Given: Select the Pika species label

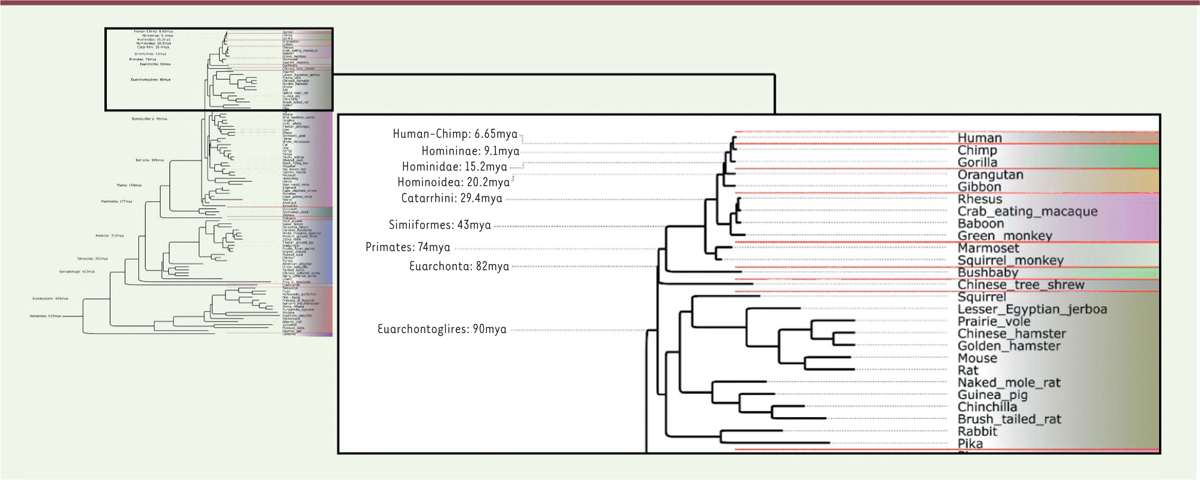Looking at the screenshot, I should click(x=972, y=443).
